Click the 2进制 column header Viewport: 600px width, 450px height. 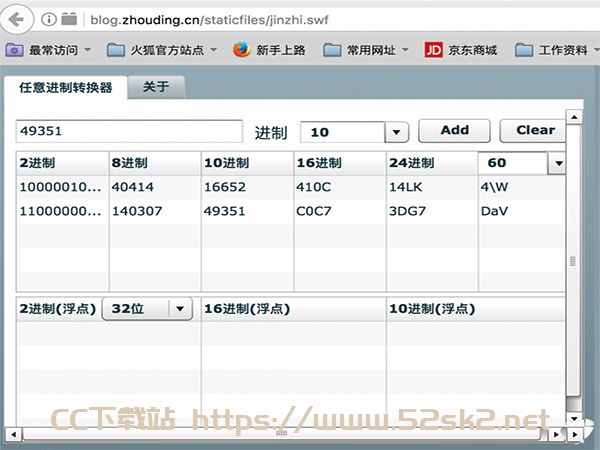tap(62, 163)
